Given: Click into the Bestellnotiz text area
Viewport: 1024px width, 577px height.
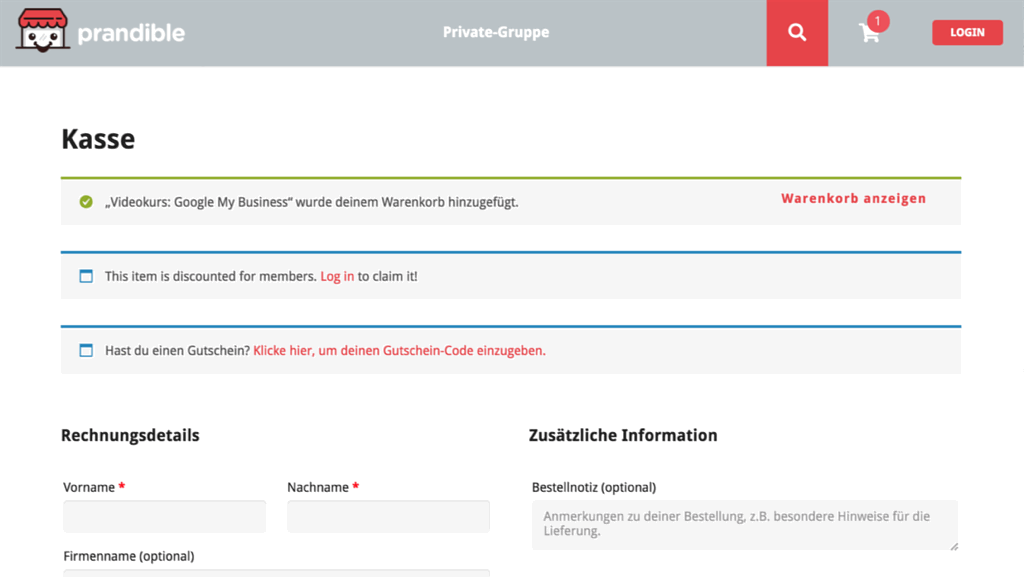Looking at the screenshot, I should coord(744,525).
